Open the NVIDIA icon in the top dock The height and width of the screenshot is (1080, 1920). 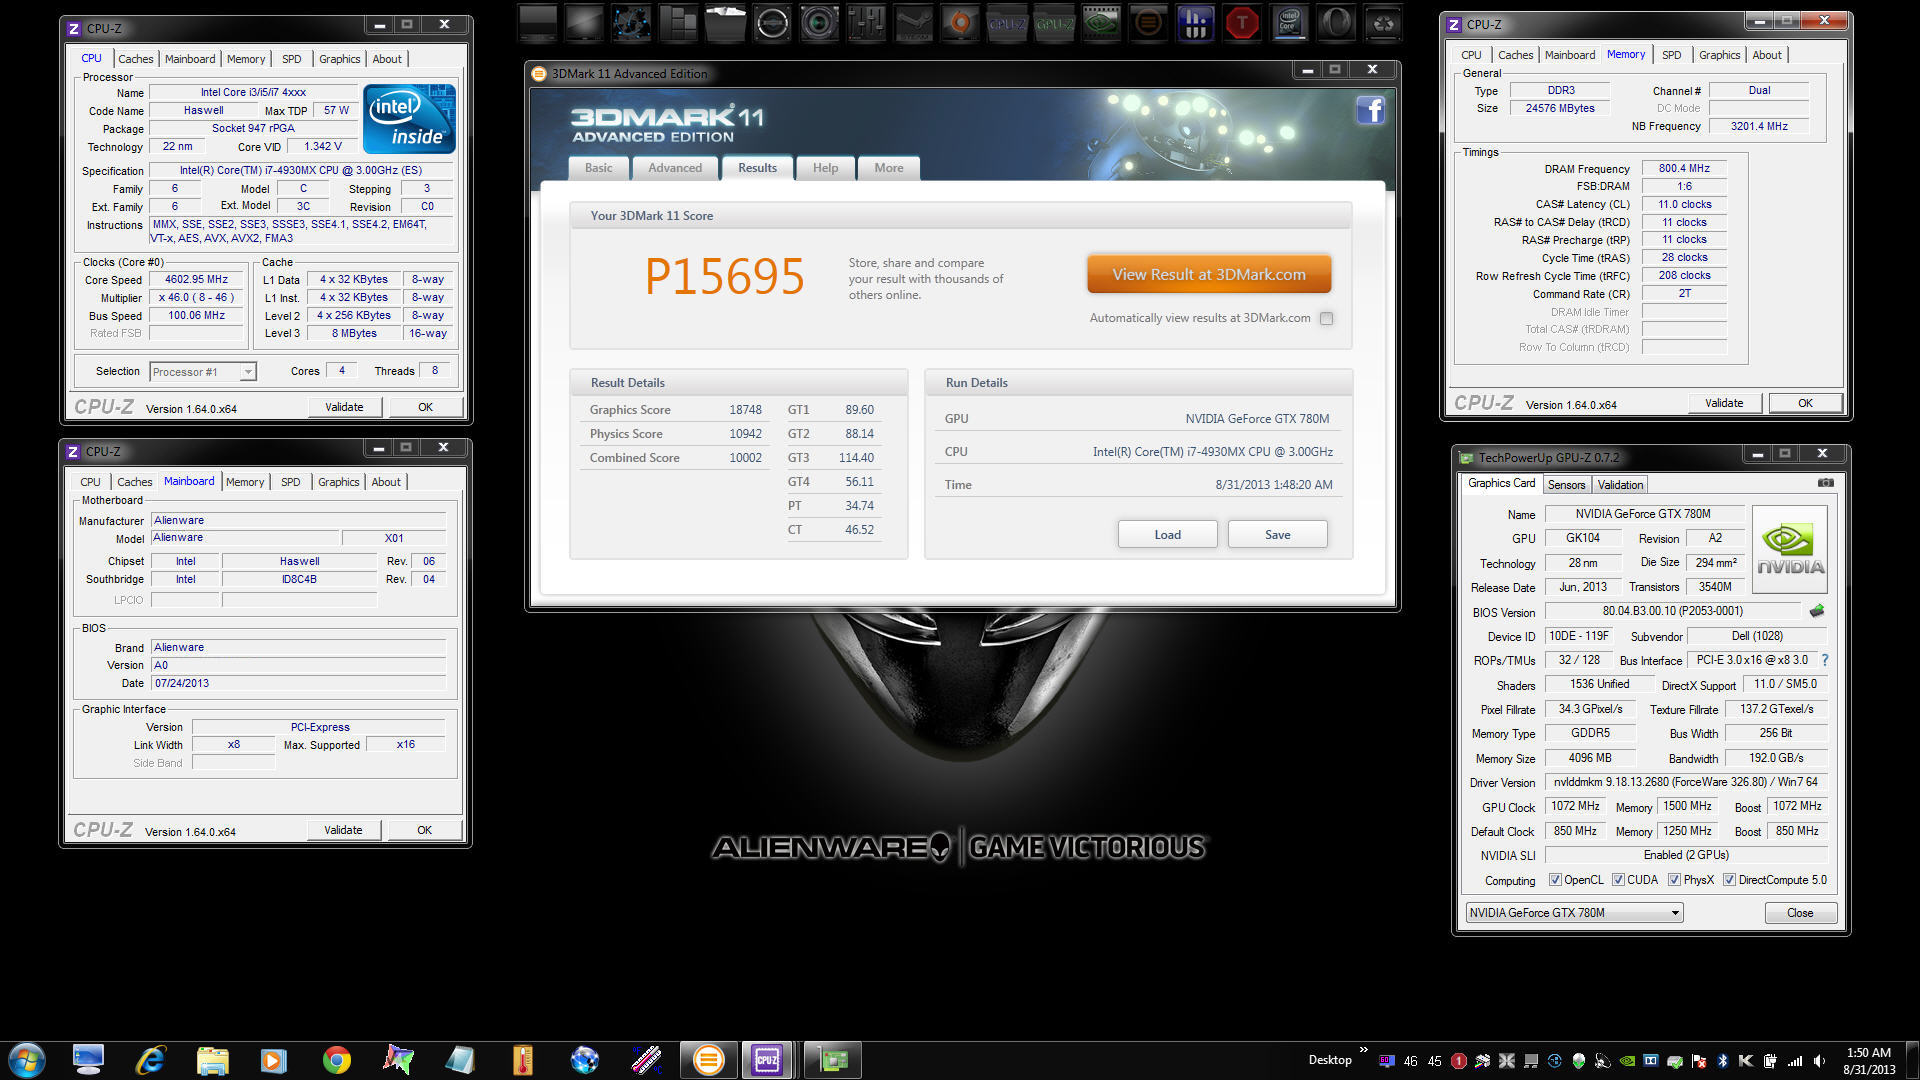pos(1101,23)
